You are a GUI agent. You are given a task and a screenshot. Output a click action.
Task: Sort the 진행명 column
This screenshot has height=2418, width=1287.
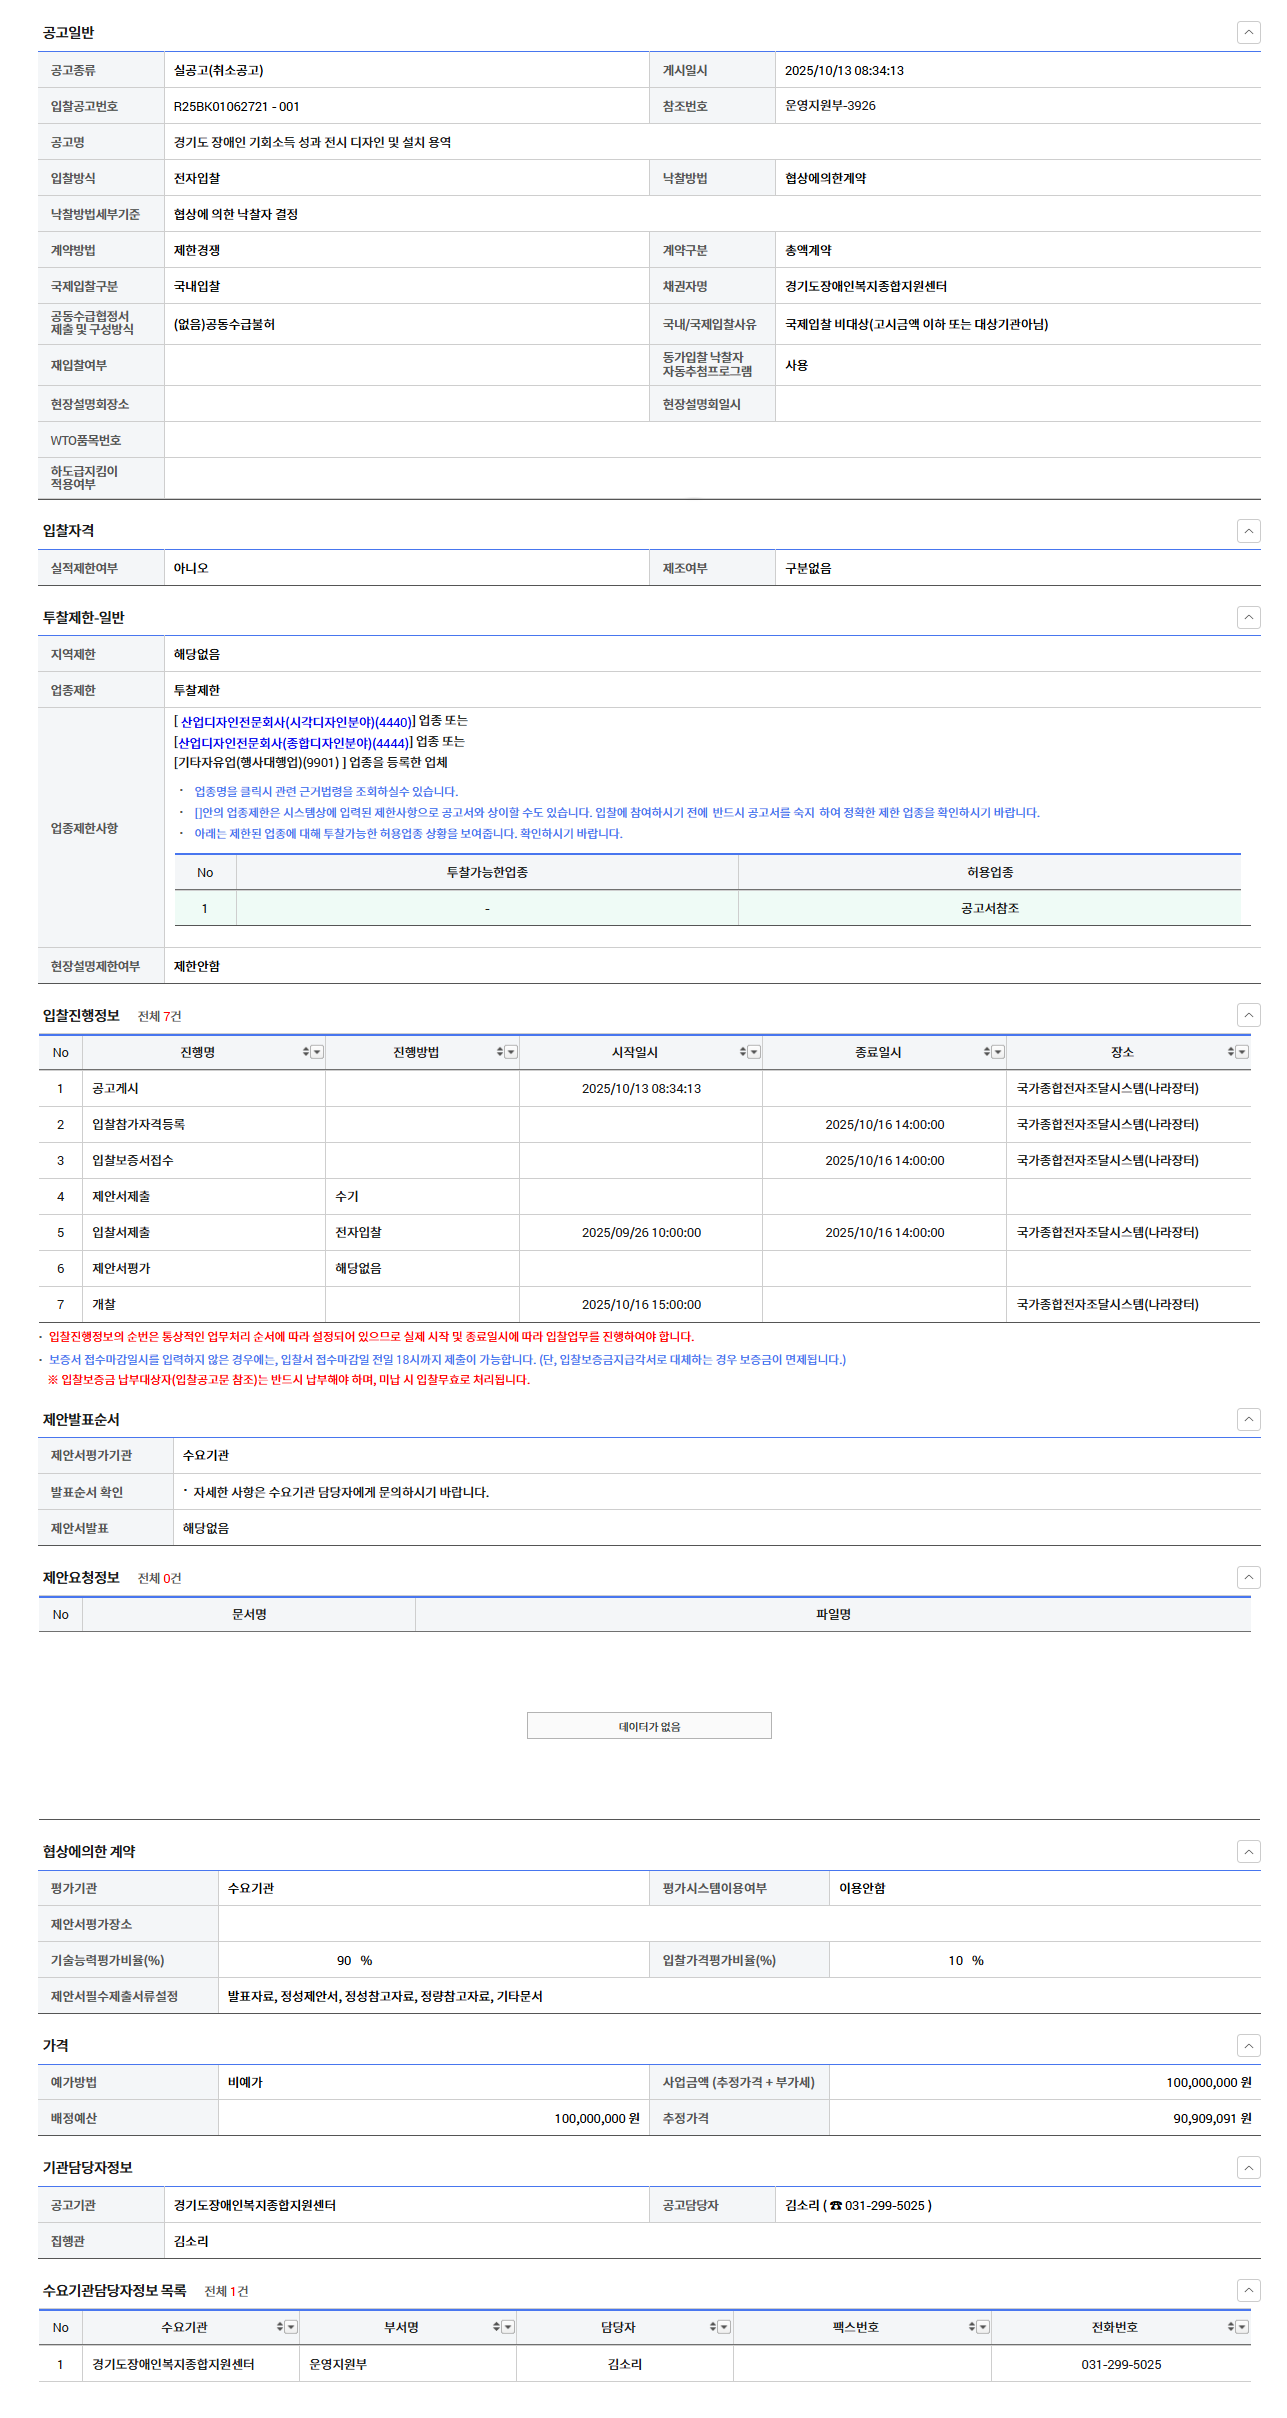305,1052
